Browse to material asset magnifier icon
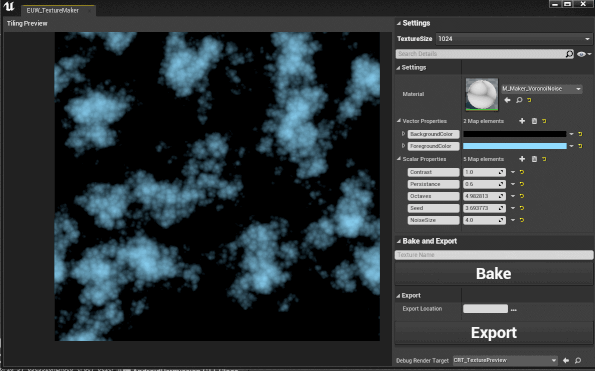This screenshot has width=595, height=371. [x=519, y=100]
